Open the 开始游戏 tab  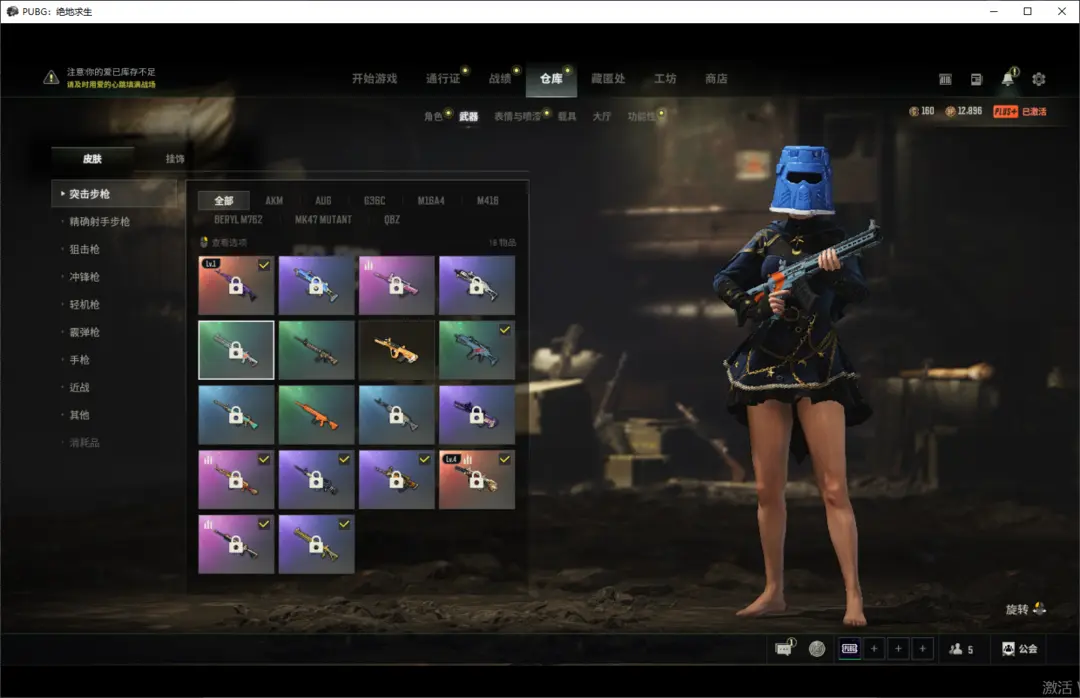375,79
